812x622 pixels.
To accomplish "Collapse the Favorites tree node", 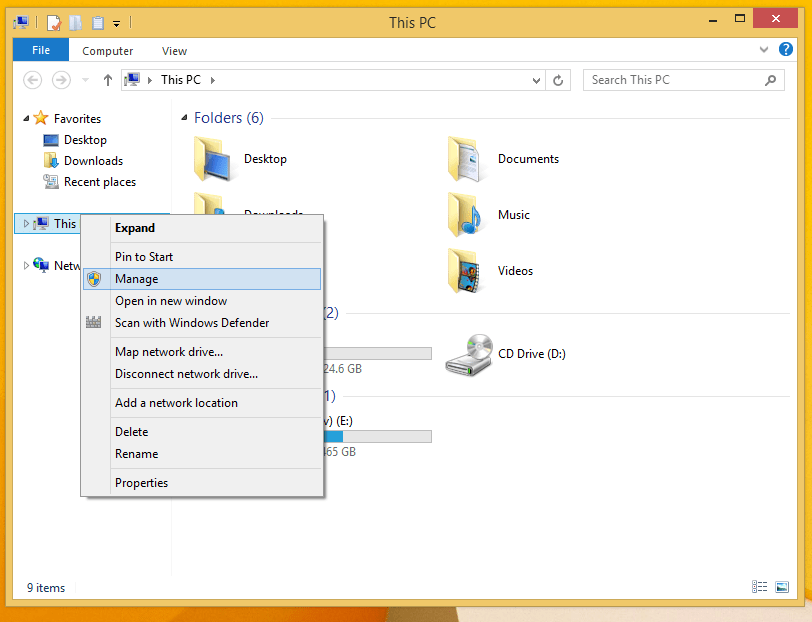I will click(x=26, y=119).
